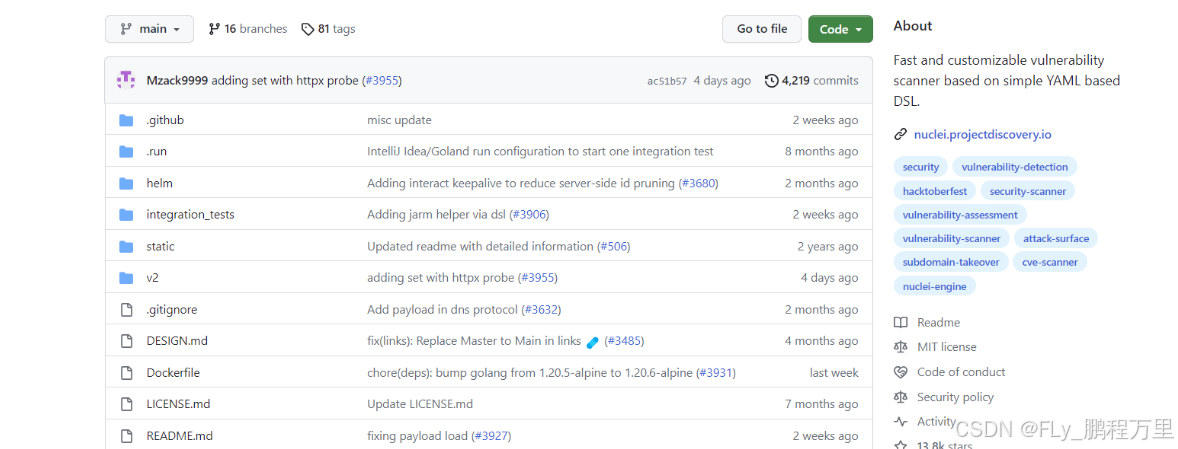Click the .github folder icon
1178x449 pixels.
pos(126,120)
